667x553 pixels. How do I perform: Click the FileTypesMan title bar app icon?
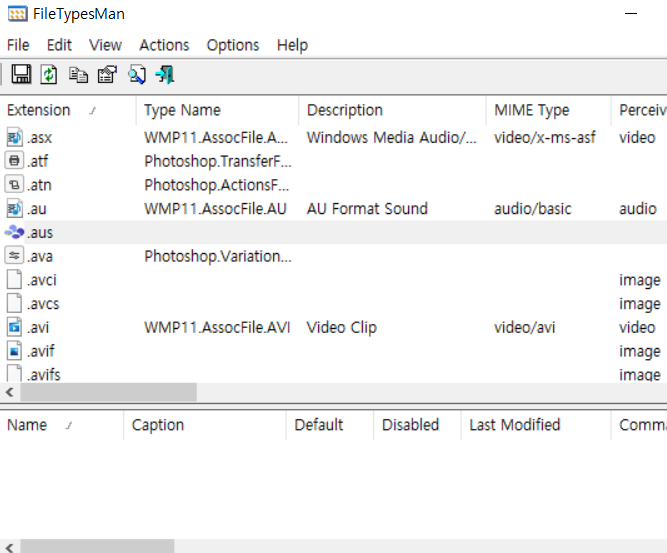click(17, 14)
